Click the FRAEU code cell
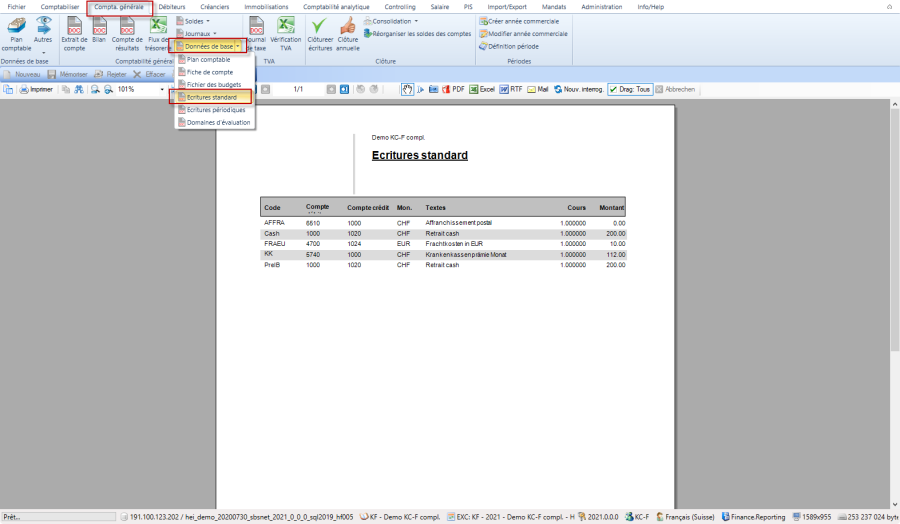This screenshot has width=900, height=524. pyautogui.click(x=274, y=244)
